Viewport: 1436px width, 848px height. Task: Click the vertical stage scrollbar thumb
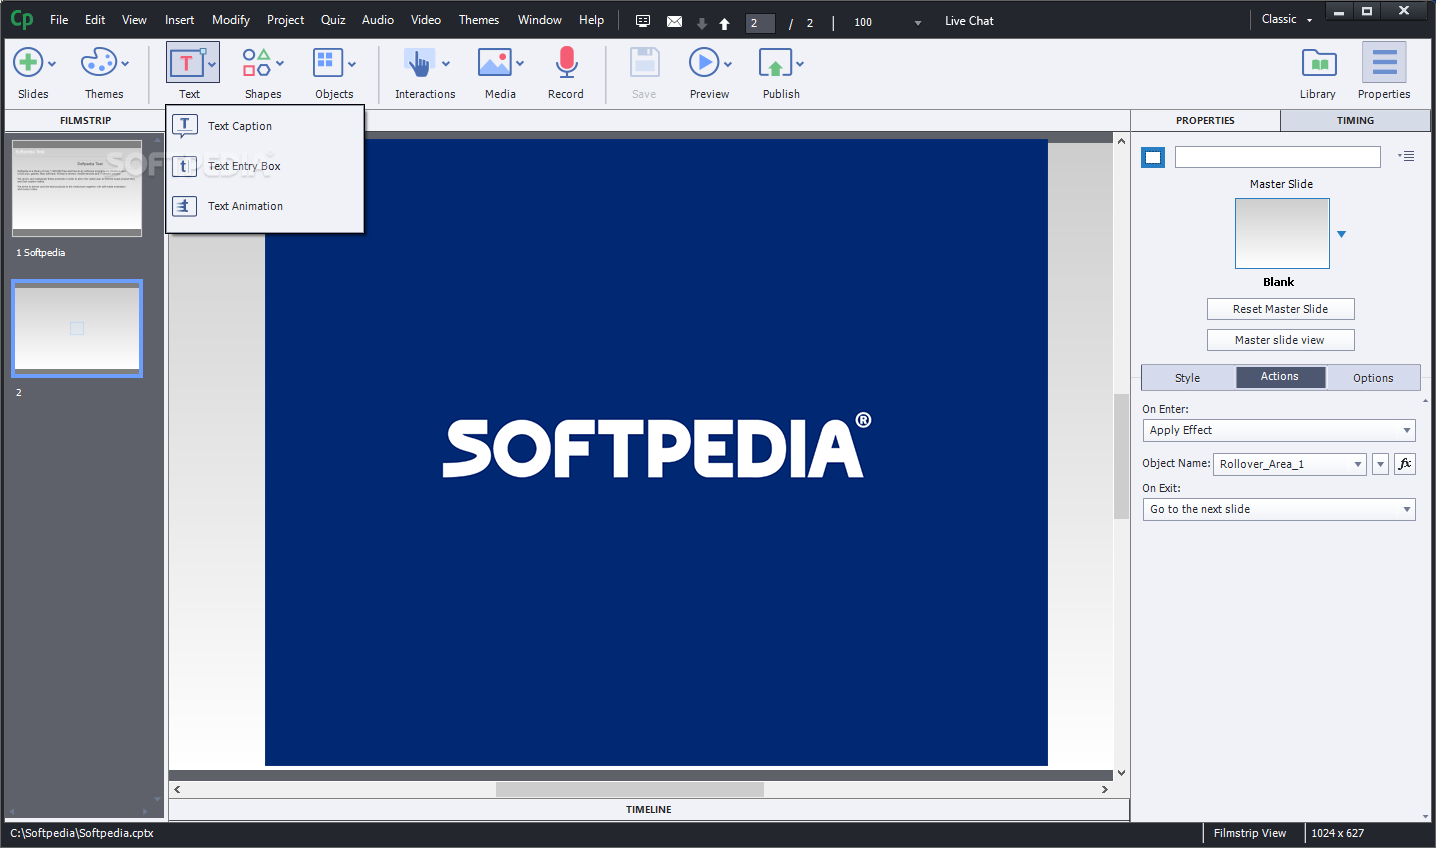(x=1121, y=456)
